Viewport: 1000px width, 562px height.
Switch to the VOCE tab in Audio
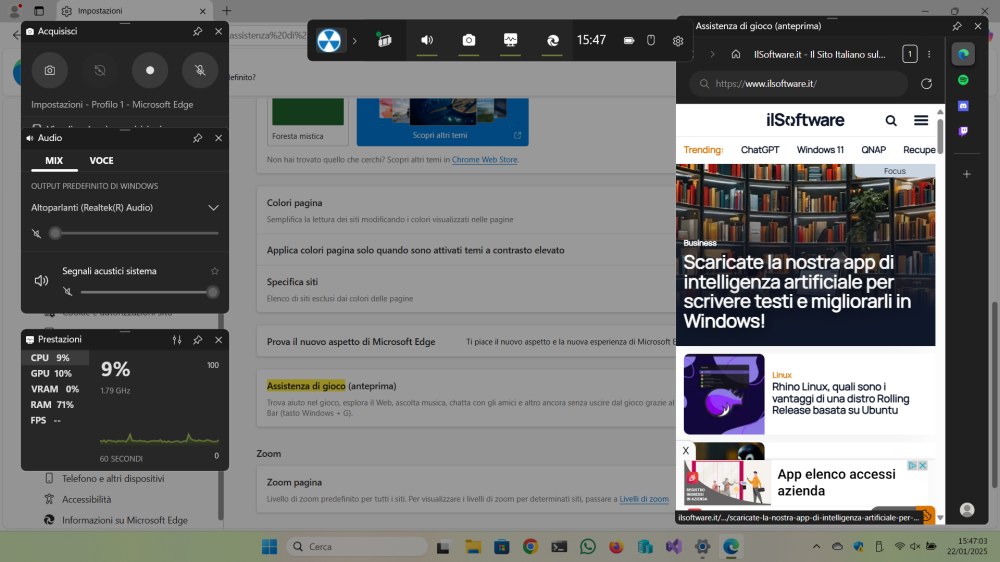point(101,161)
